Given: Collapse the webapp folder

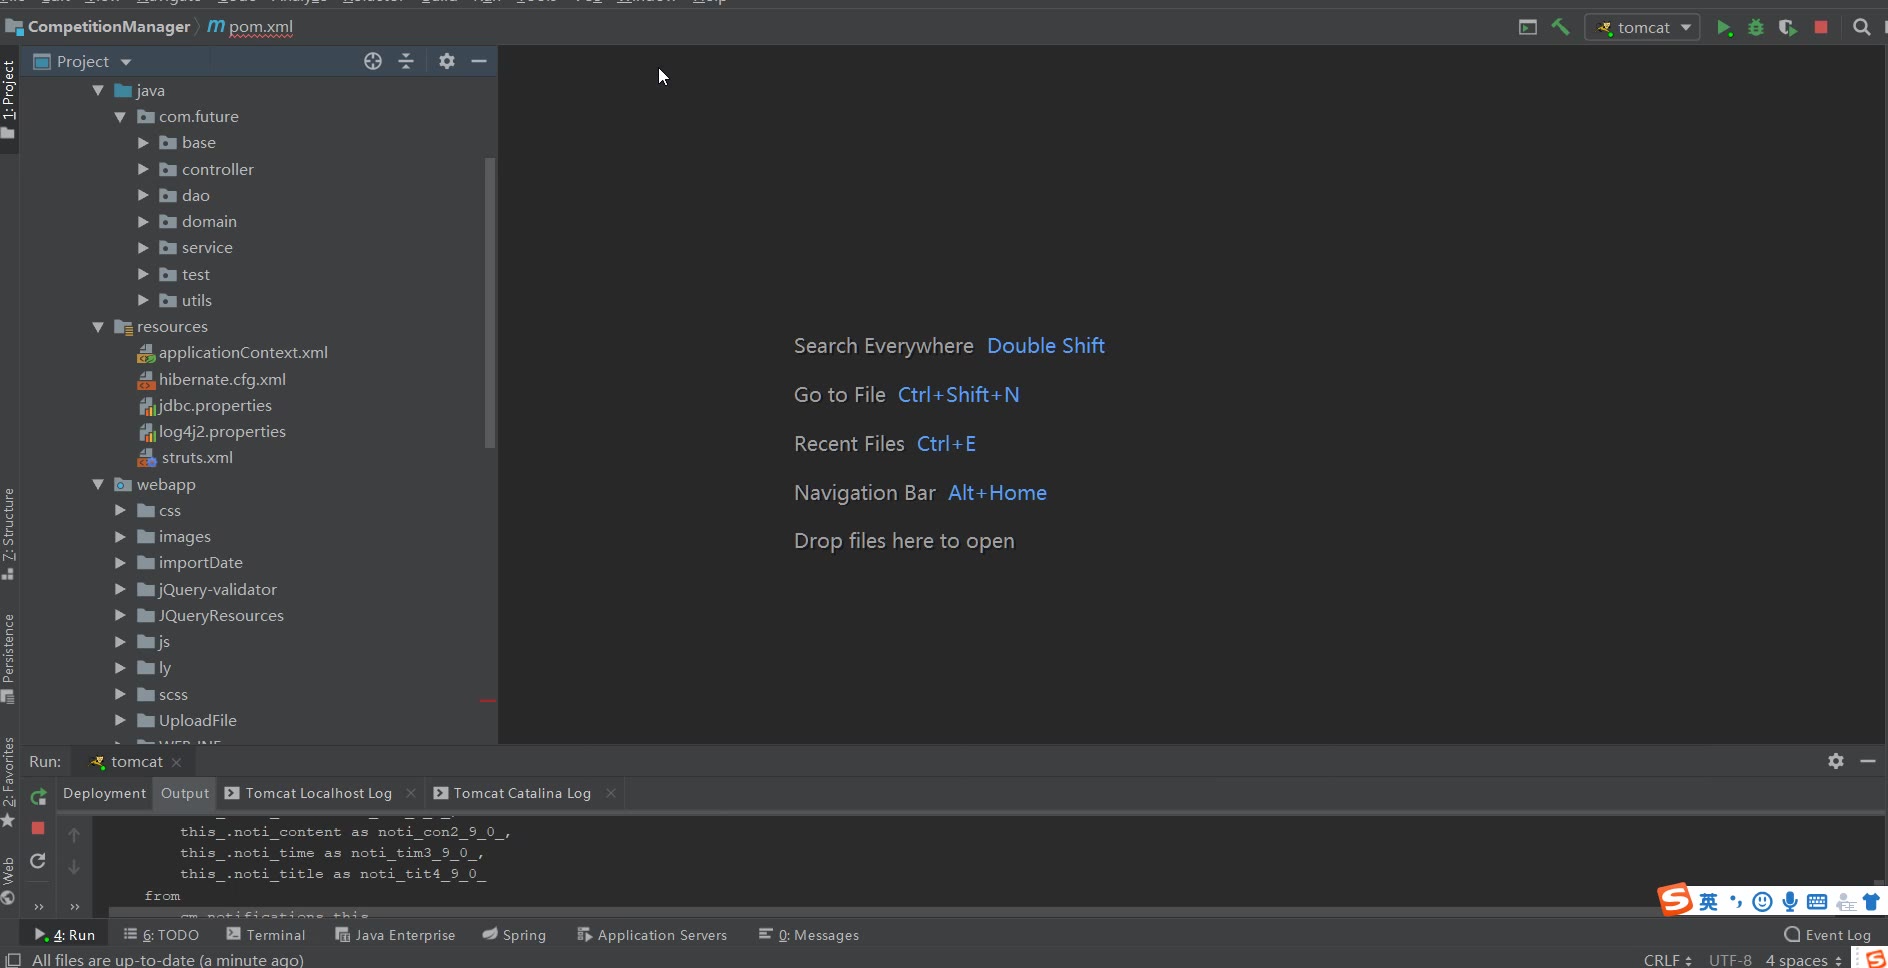Looking at the screenshot, I should tap(98, 484).
